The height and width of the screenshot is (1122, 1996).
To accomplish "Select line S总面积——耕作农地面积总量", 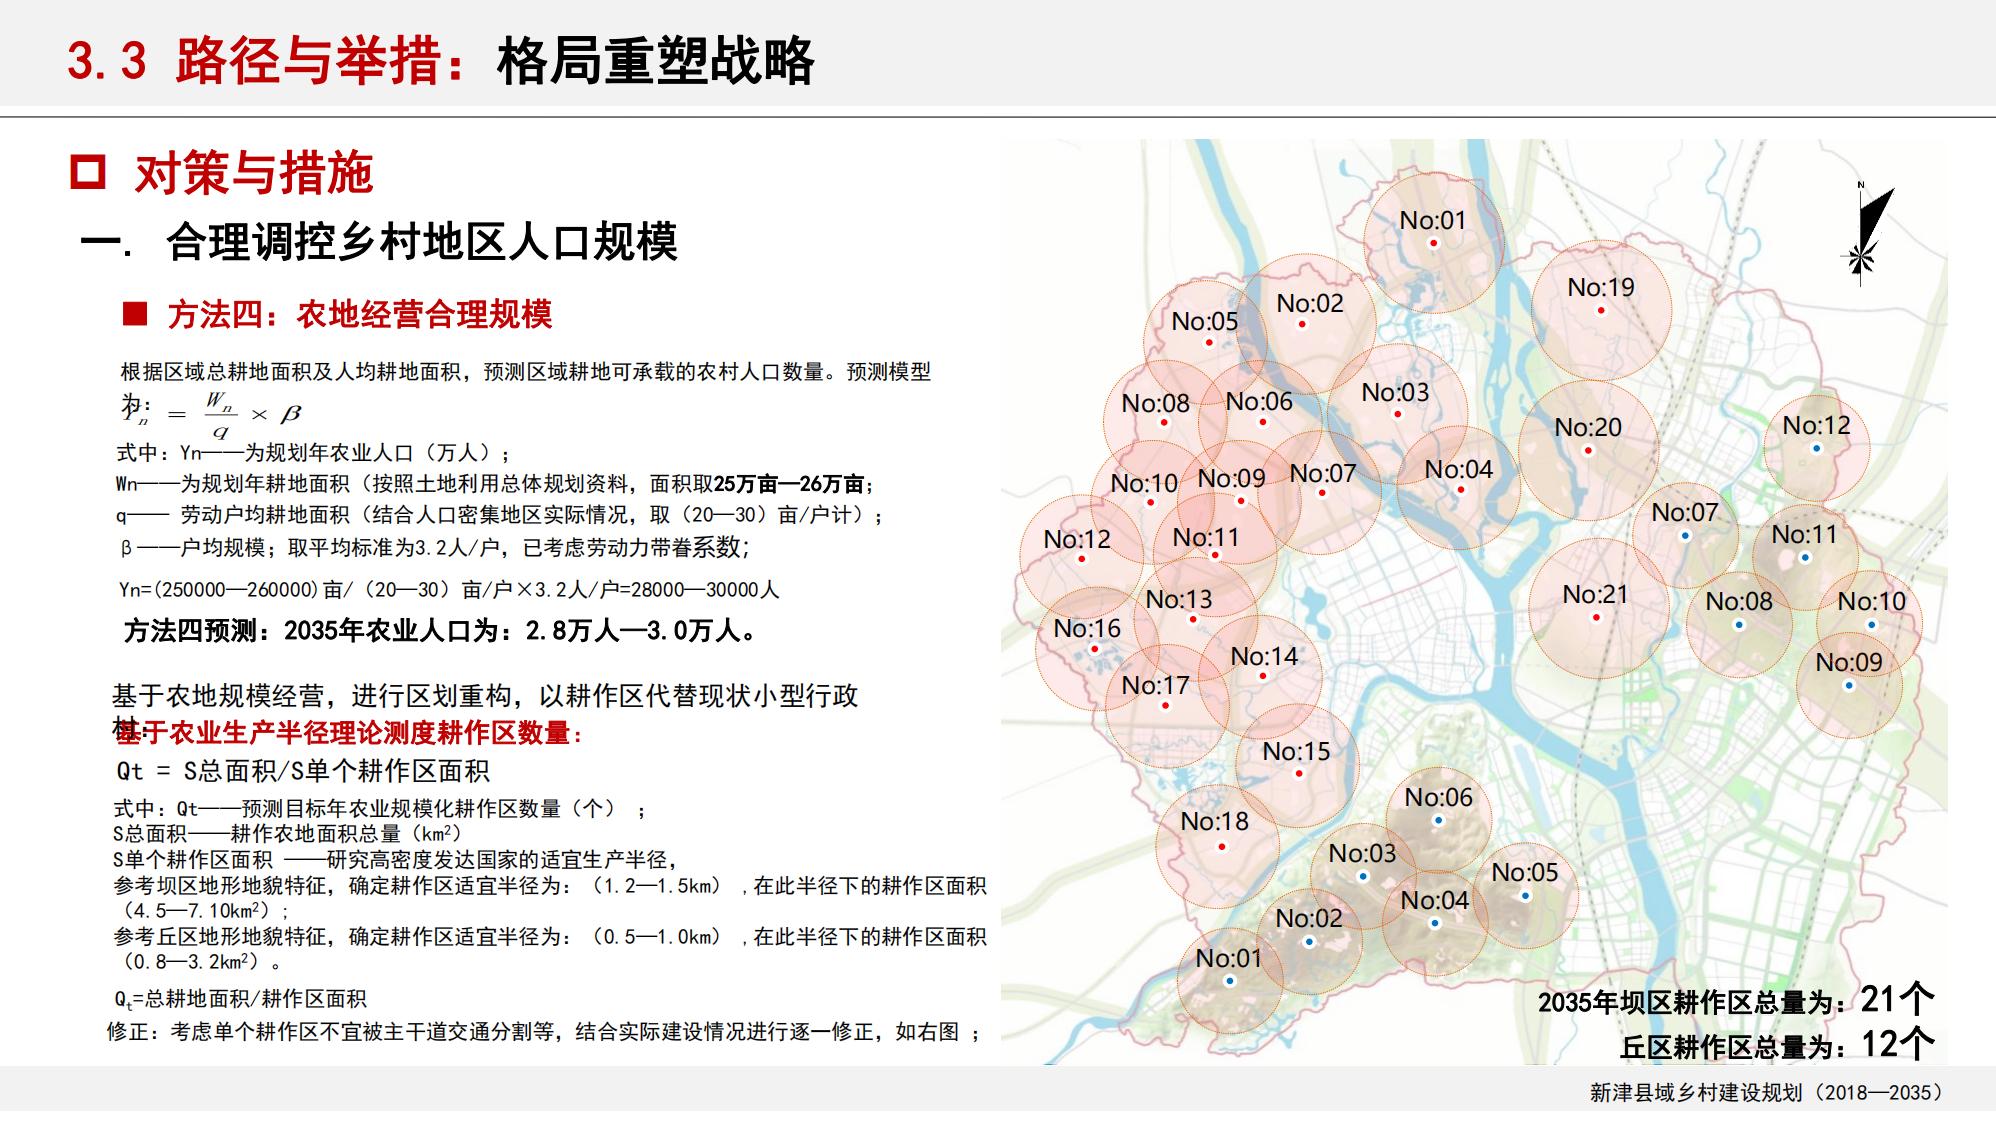I will (287, 834).
